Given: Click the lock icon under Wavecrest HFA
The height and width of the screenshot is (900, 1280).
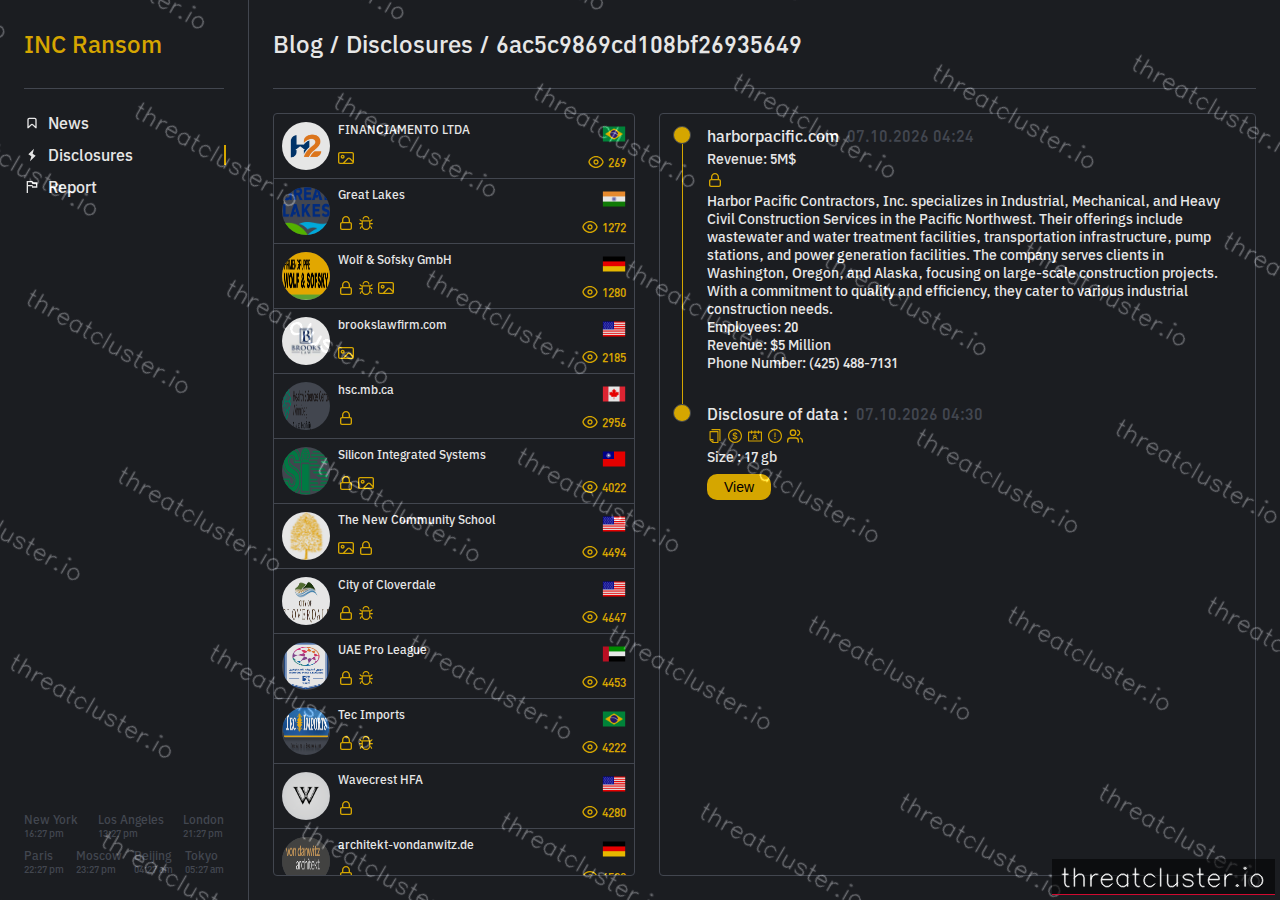Looking at the screenshot, I should point(346,808).
